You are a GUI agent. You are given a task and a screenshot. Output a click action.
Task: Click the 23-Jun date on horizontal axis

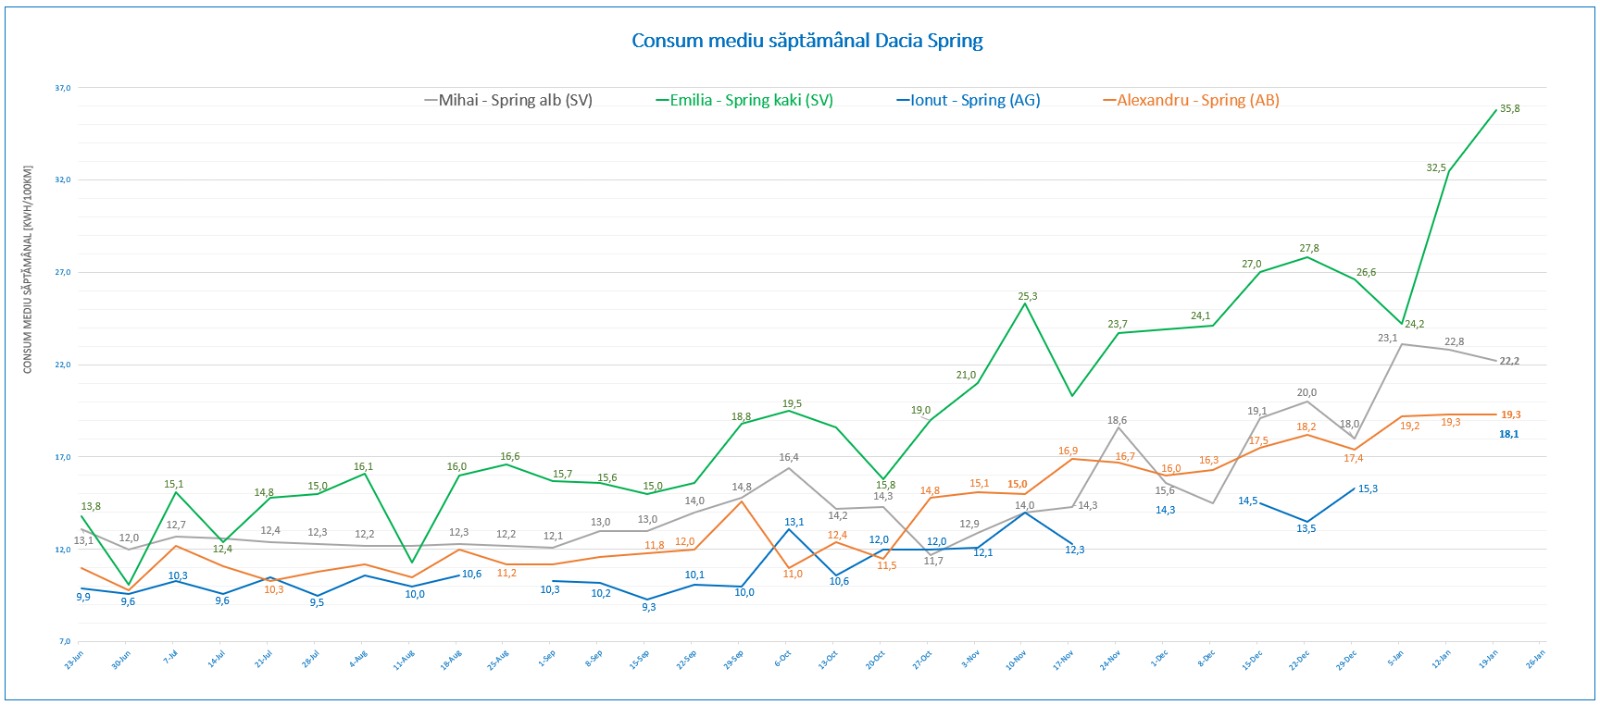click(x=74, y=660)
